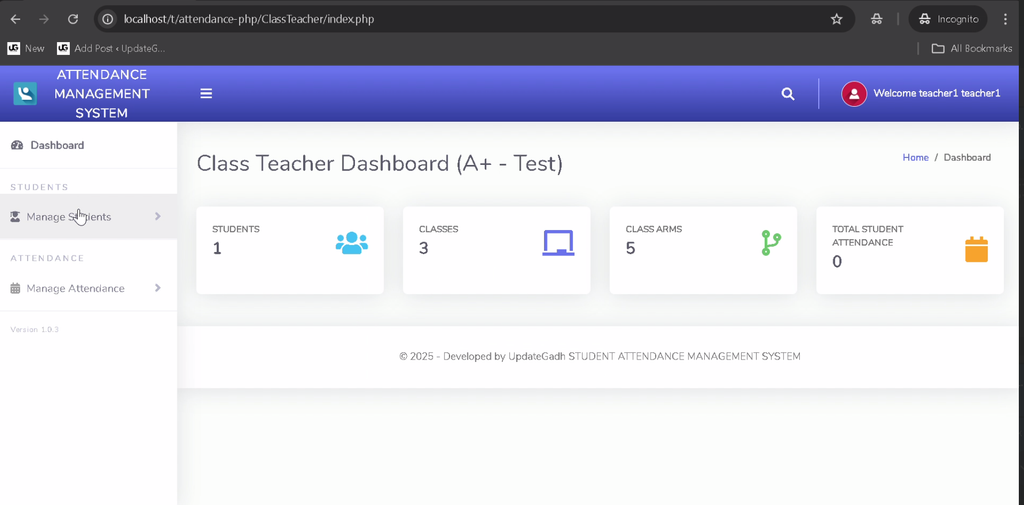Click the attendance count value 0

(x=837, y=262)
